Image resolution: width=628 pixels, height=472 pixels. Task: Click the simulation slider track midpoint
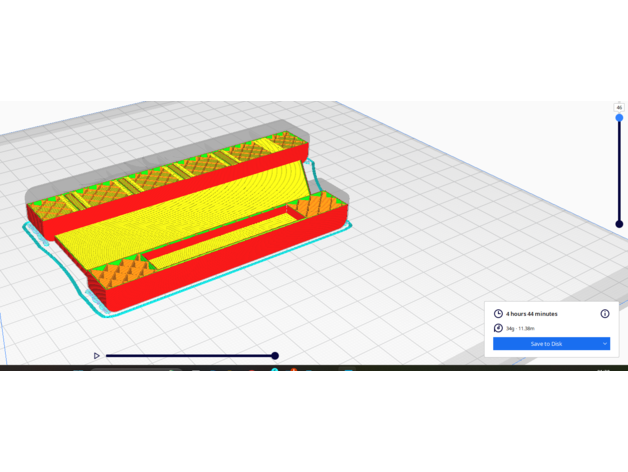190,356
